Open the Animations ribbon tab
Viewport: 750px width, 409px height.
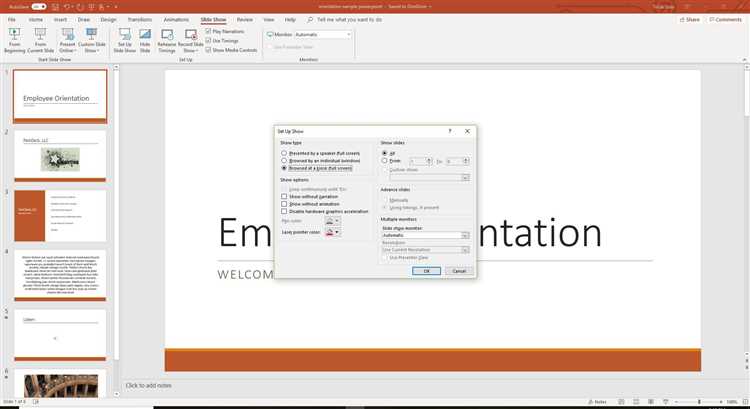[x=176, y=19]
